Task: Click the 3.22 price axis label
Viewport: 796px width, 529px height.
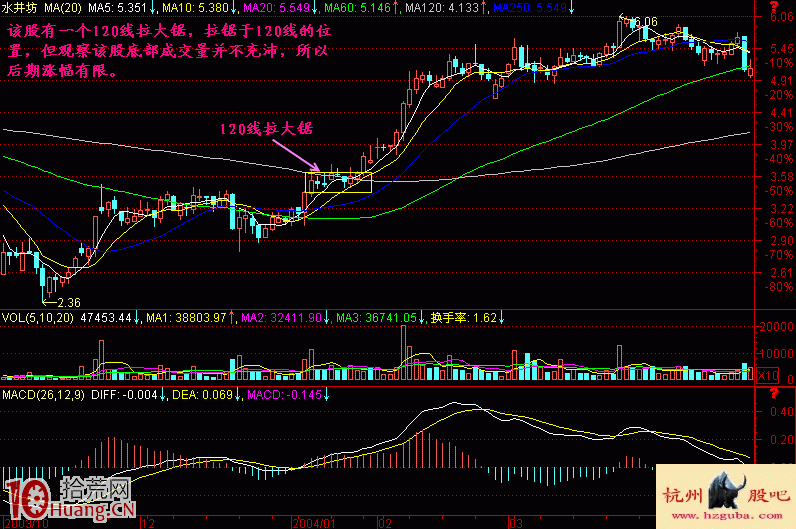Action: click(781, 209)
